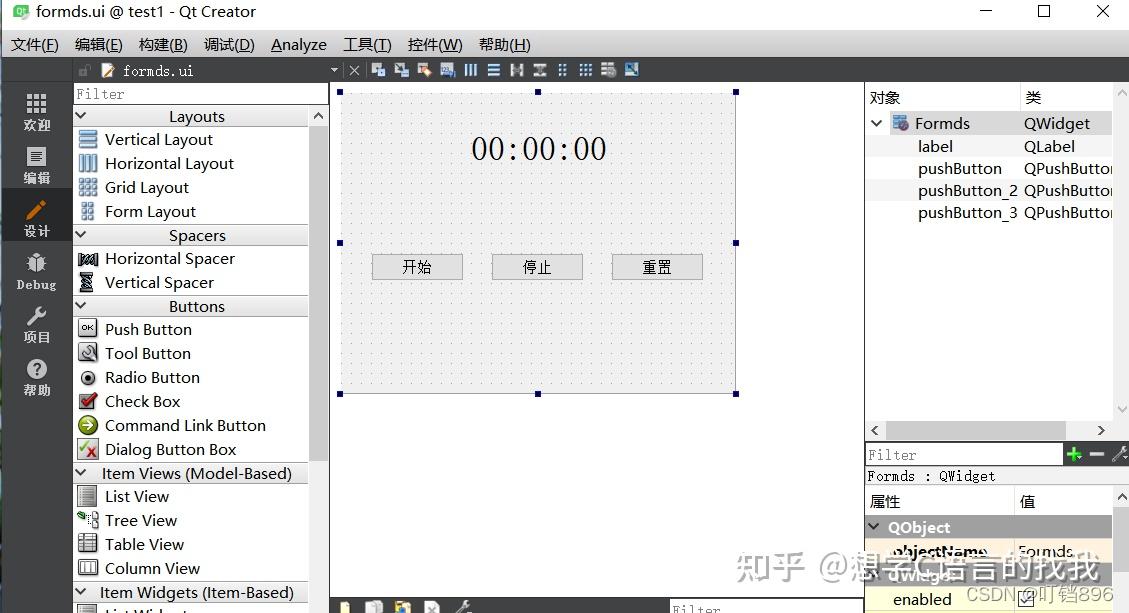Screen dimensions: 1129x613
Task: Select the Radio Button widget in sidebar
Action: tap(152, 377)
